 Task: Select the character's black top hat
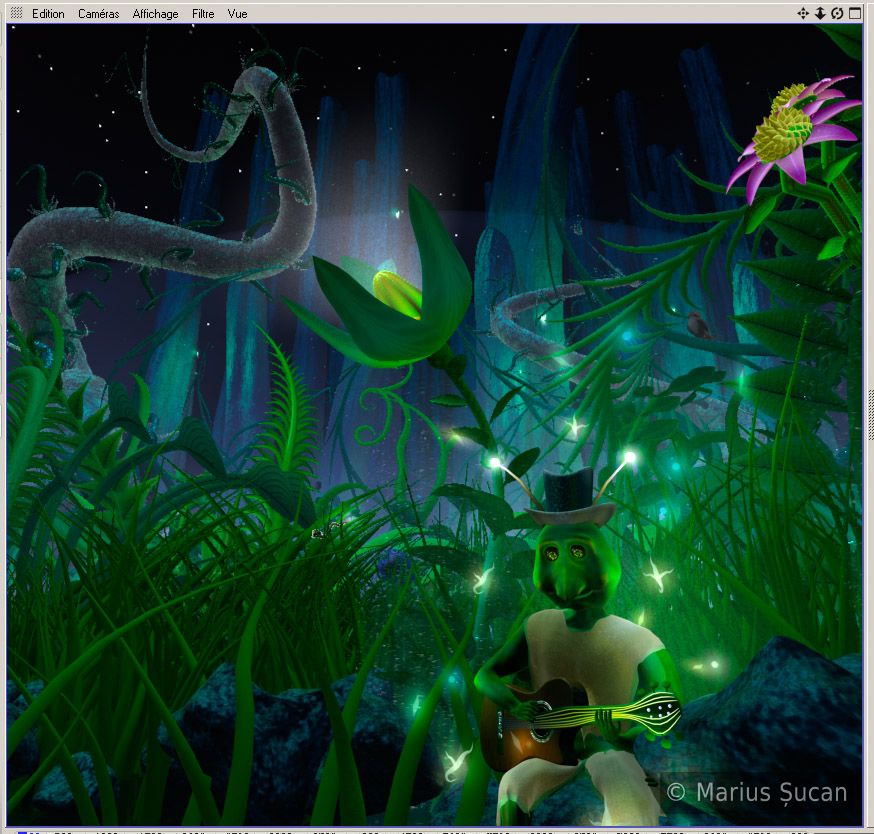point(569,497)
